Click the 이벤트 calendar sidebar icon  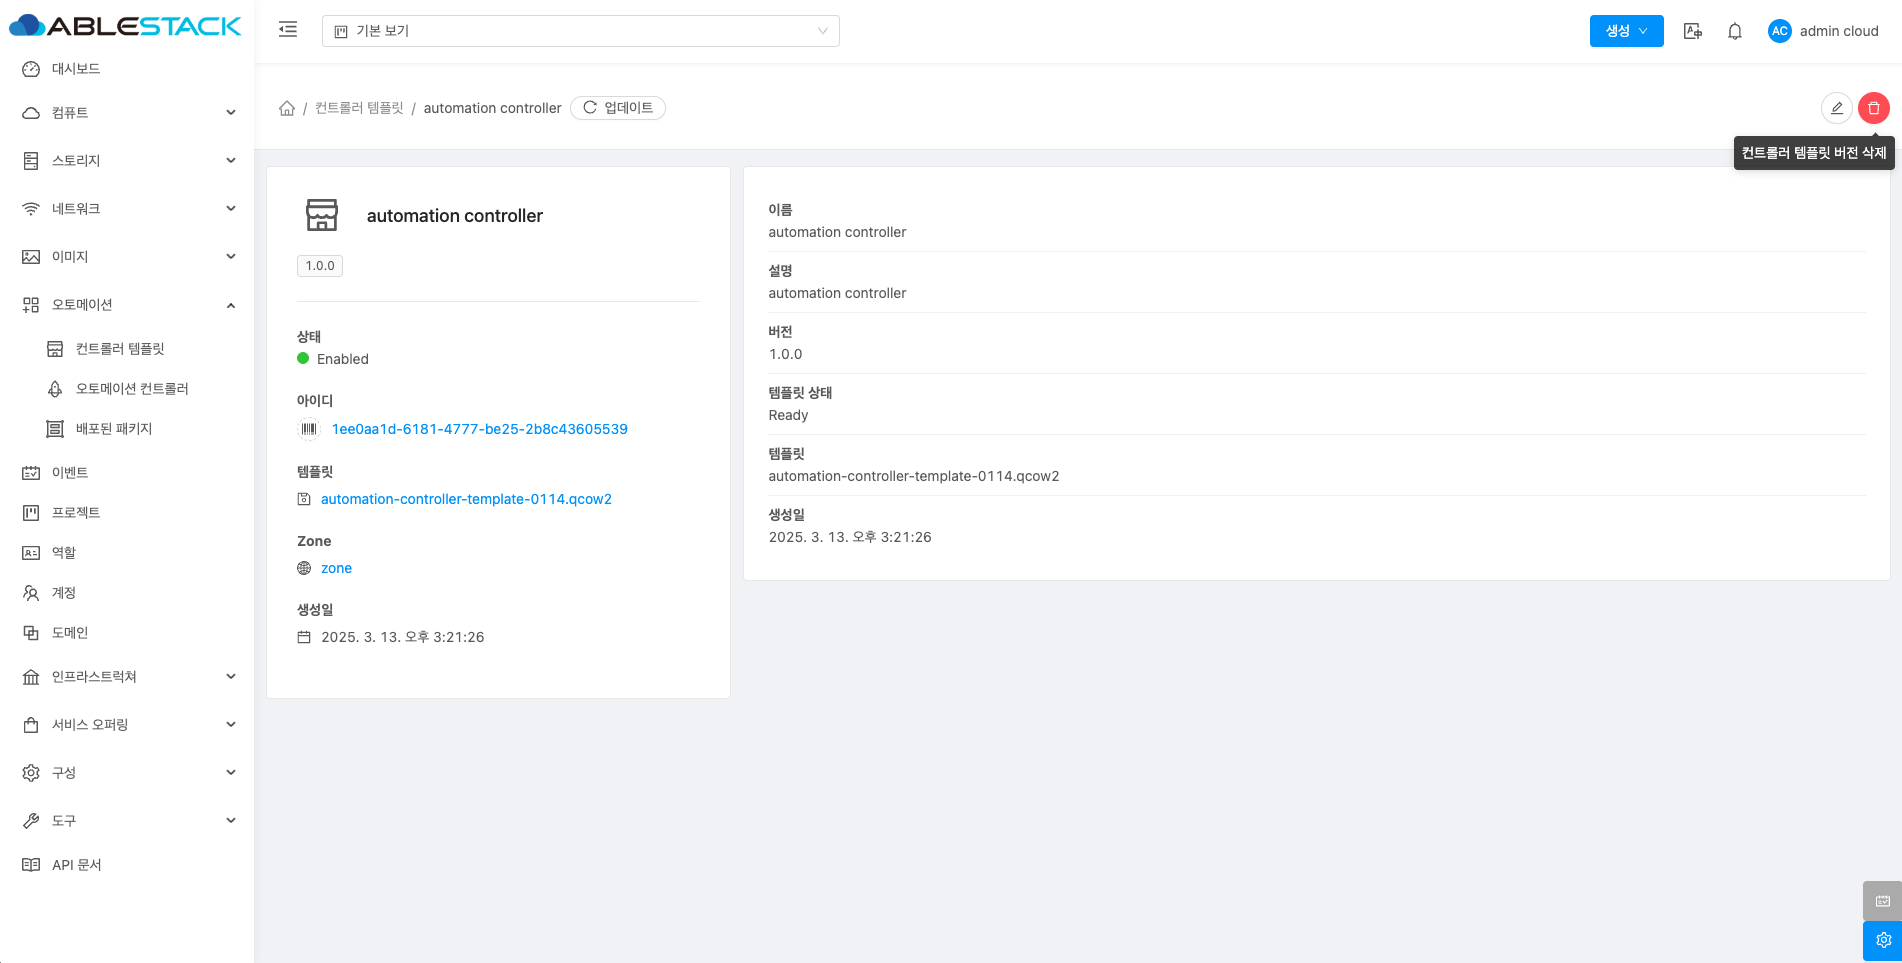pyautogui.click(x=31, y=473)
